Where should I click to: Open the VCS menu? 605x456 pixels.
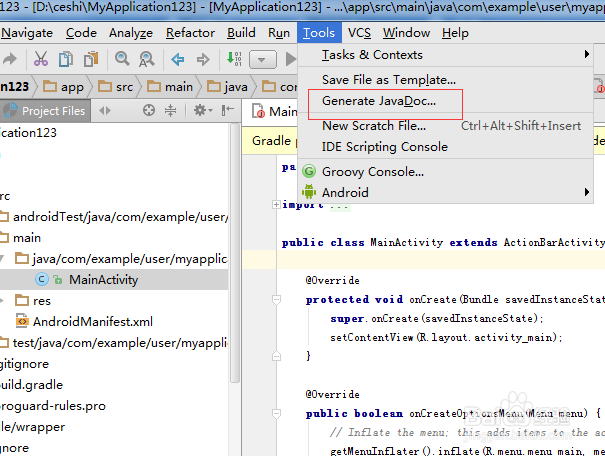359,33
